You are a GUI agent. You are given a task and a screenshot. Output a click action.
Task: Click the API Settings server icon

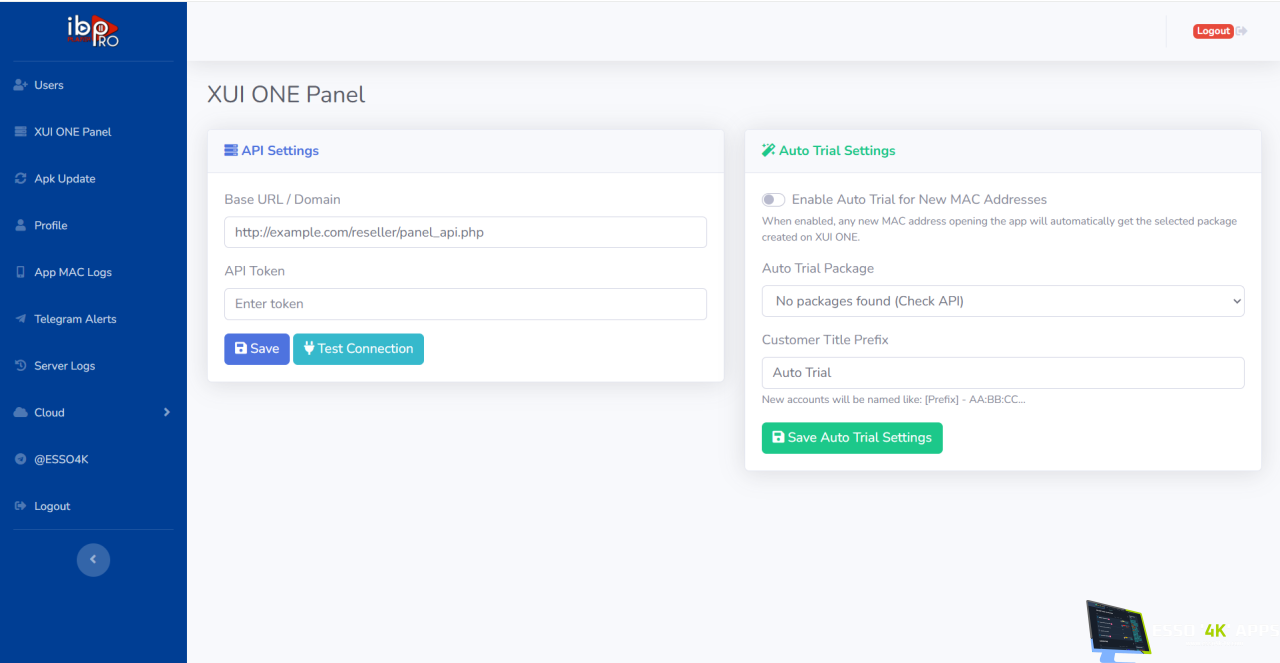coord(231,150)
